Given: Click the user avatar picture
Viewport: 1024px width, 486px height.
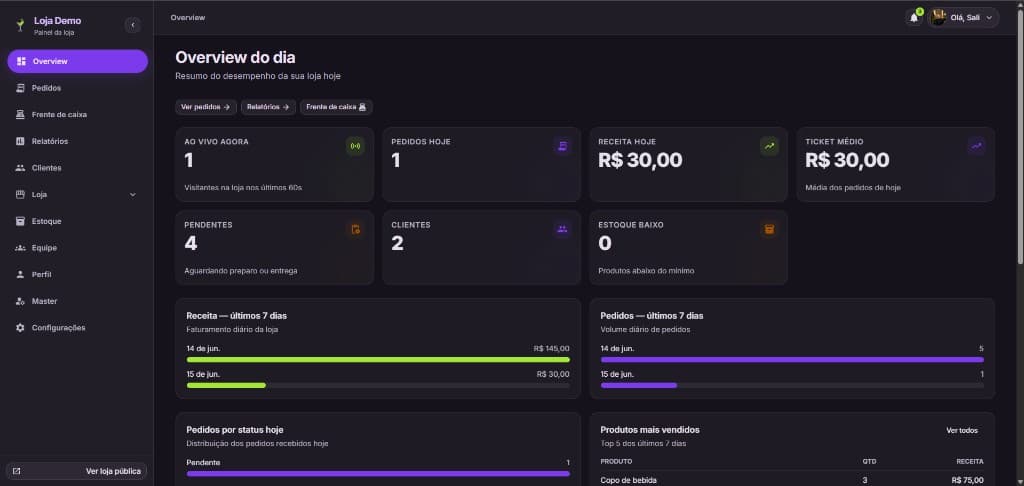Looking at the screenshot, I should 938,18.
